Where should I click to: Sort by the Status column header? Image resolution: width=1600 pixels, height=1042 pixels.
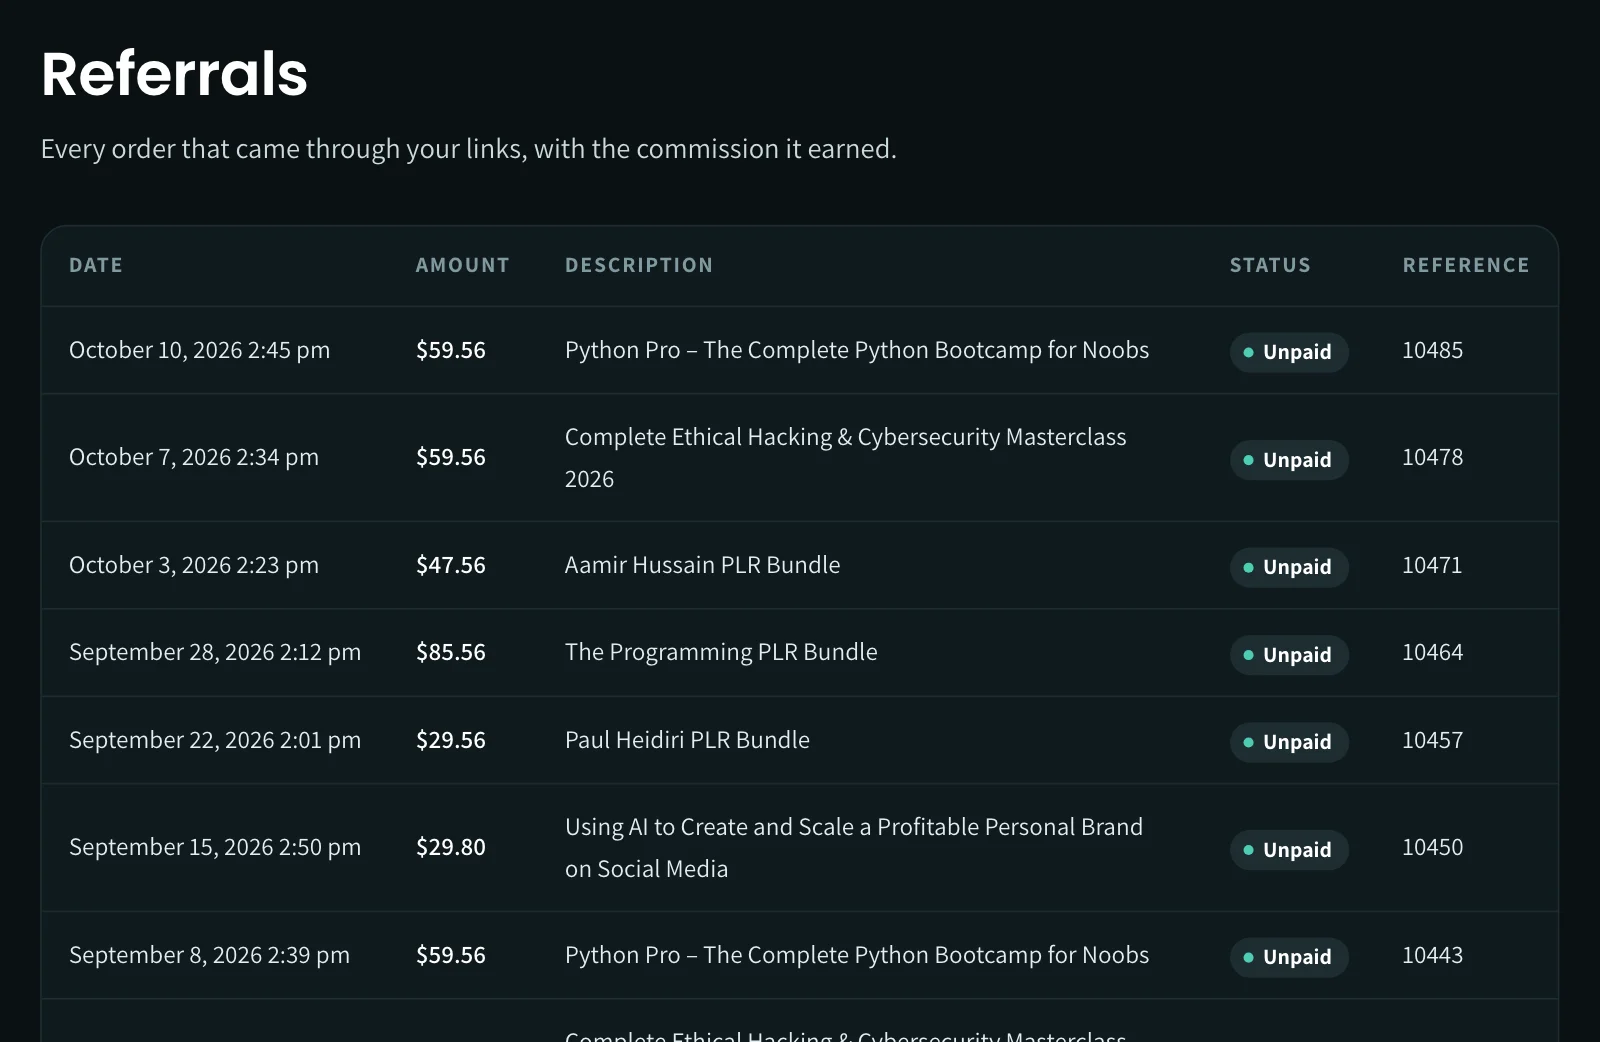coord(1270,265)
